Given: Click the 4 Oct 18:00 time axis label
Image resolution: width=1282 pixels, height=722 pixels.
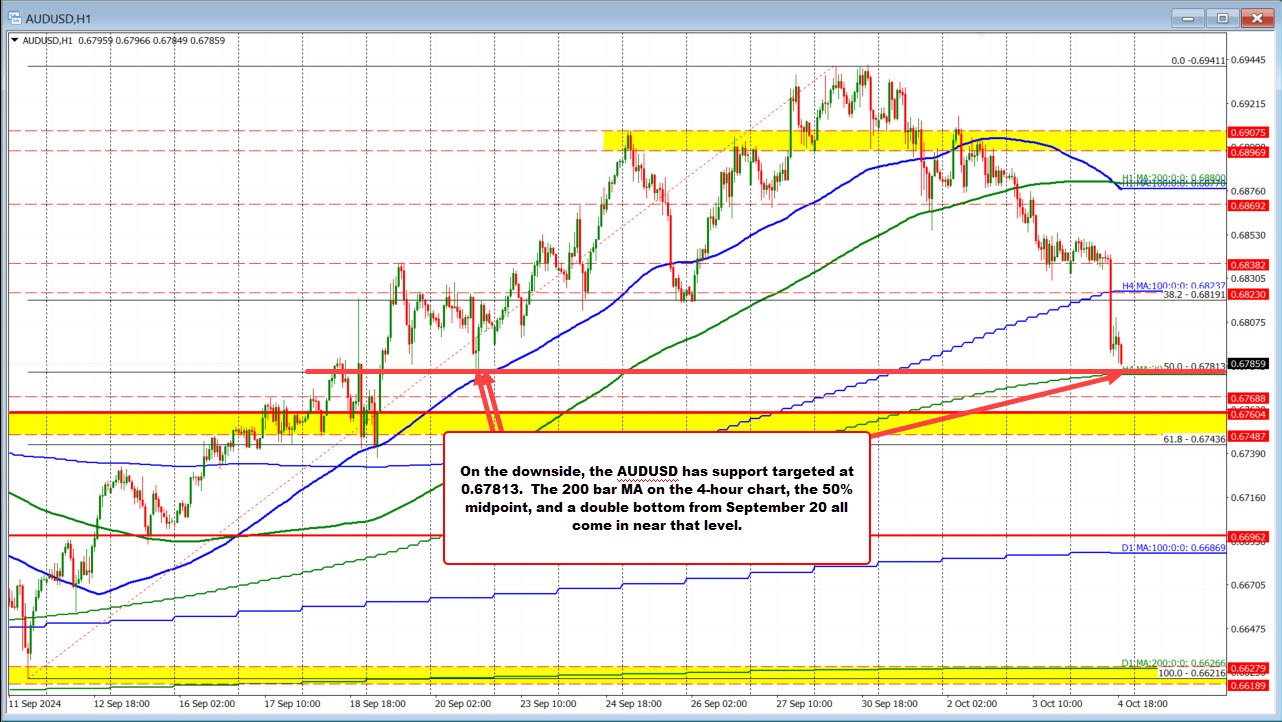Looking at the screenshot, I should tap(1142, 705).
